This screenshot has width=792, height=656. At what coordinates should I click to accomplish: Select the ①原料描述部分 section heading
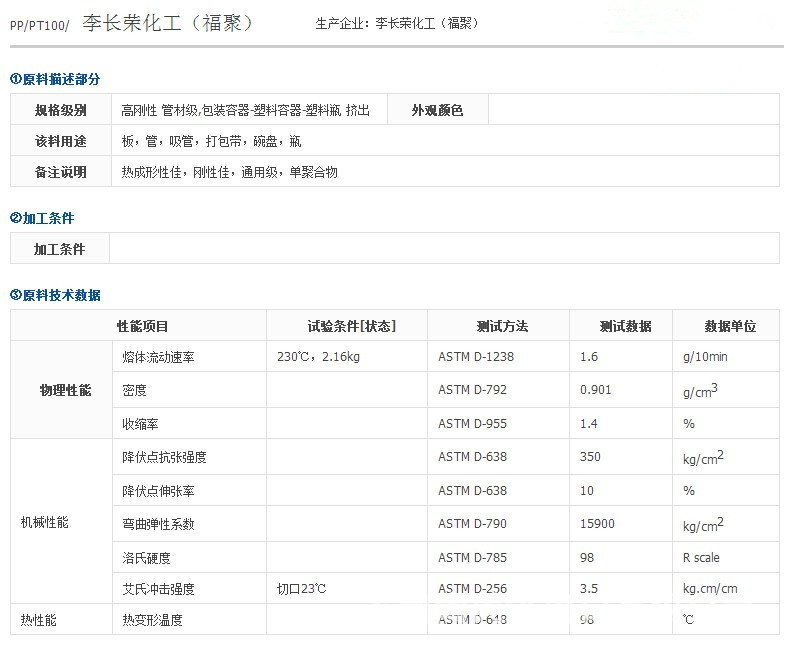[x=55, y=79]
